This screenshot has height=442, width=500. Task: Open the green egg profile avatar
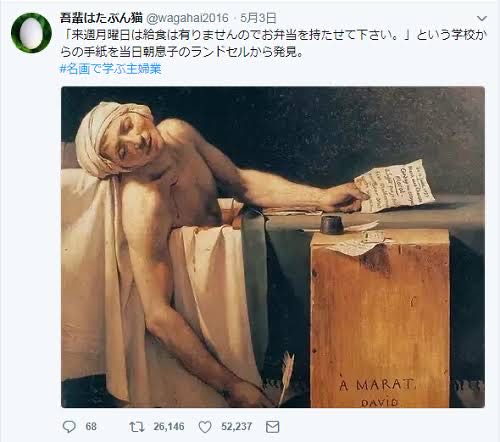pyautogui.click(x=31, y=33)
